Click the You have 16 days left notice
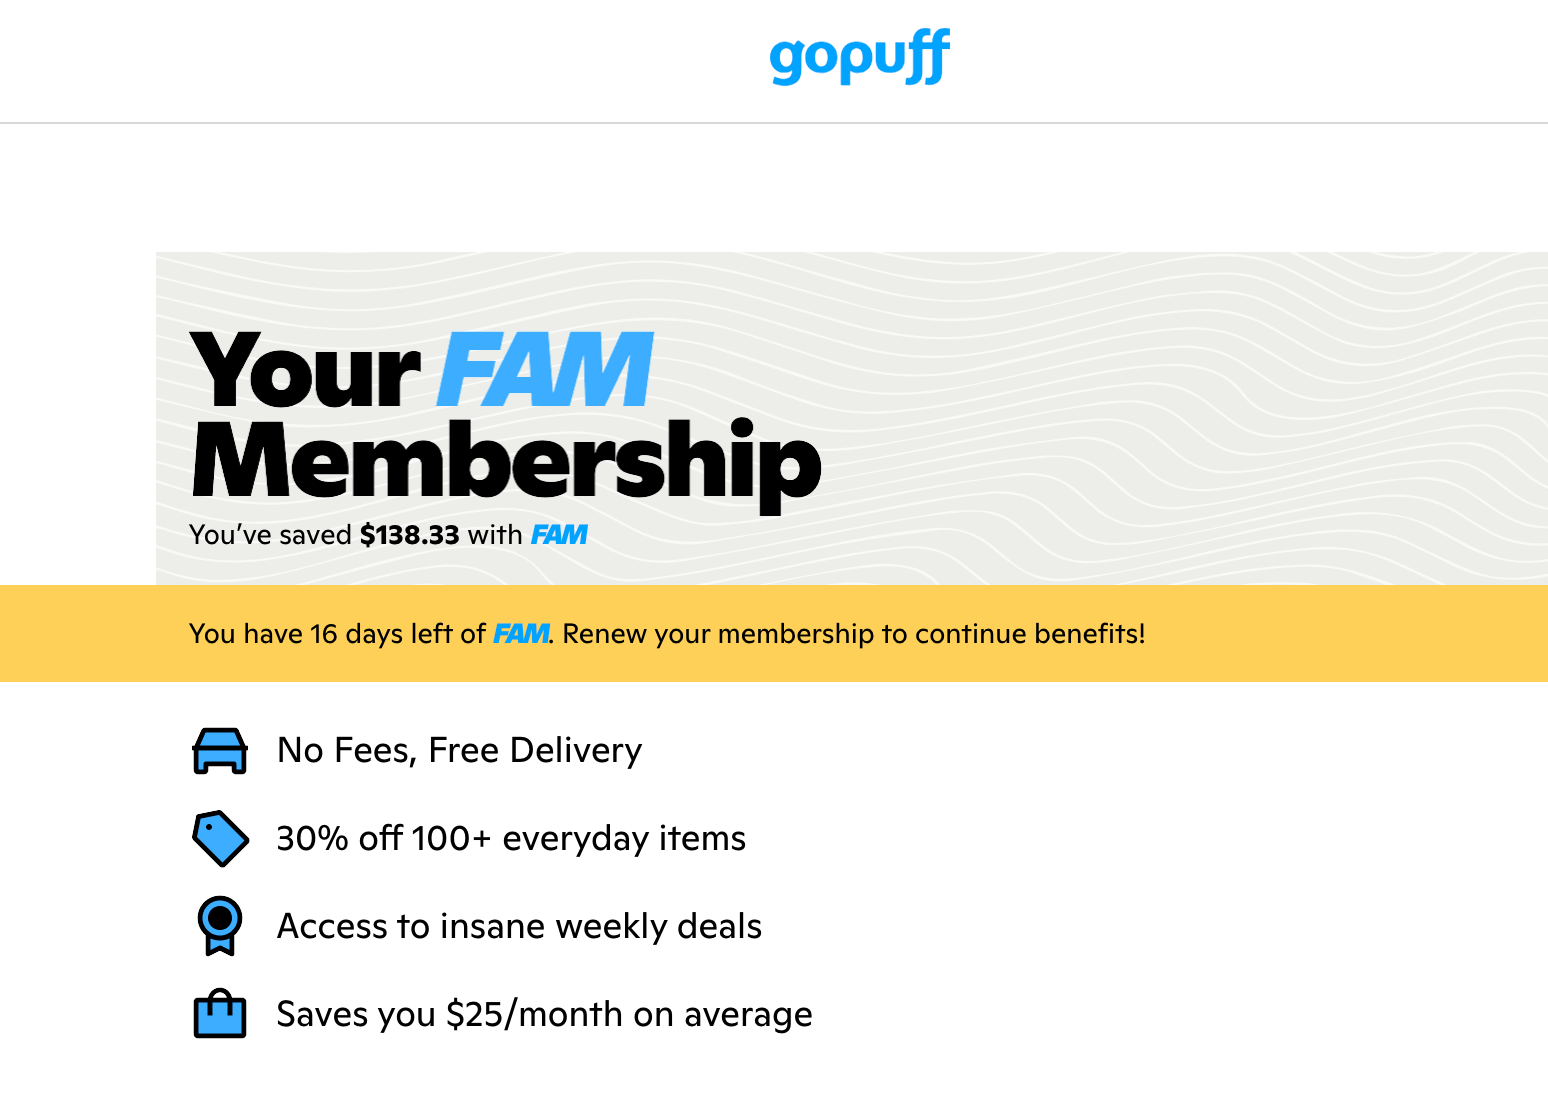The height and width of the screenshot is (1108, 1548). coord(336,634)
